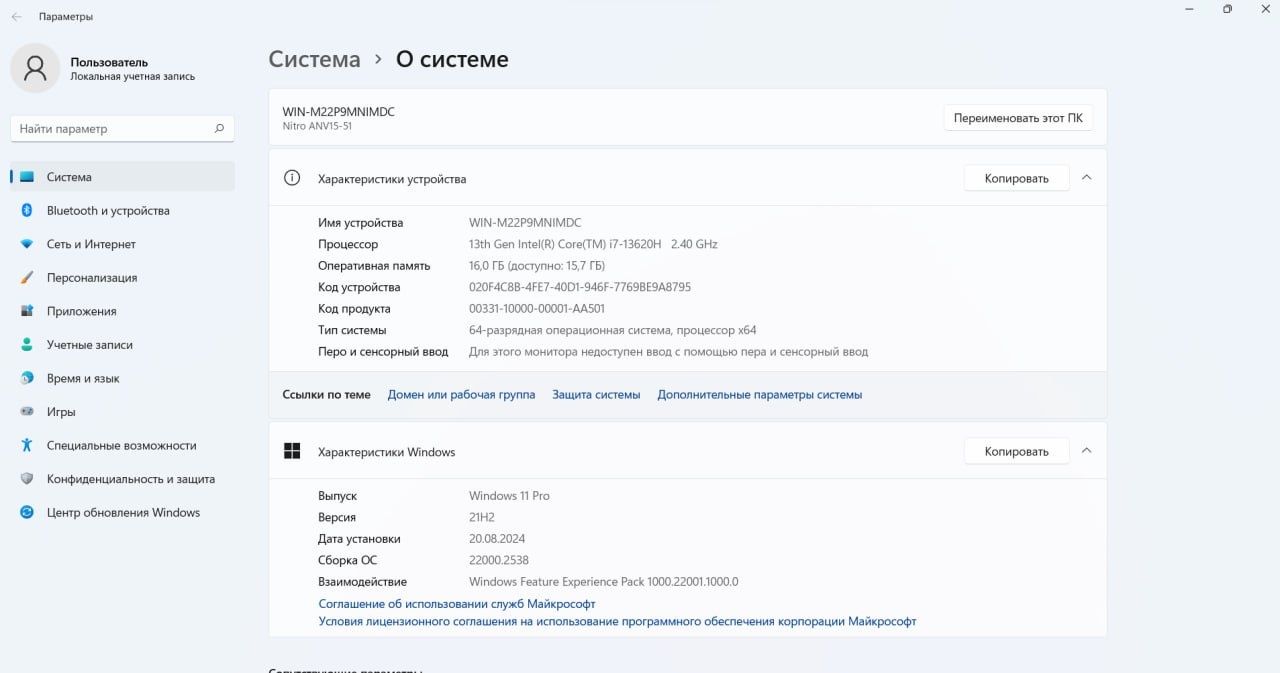Click the Windows 11 Pro edition value

tap(509, 496)
